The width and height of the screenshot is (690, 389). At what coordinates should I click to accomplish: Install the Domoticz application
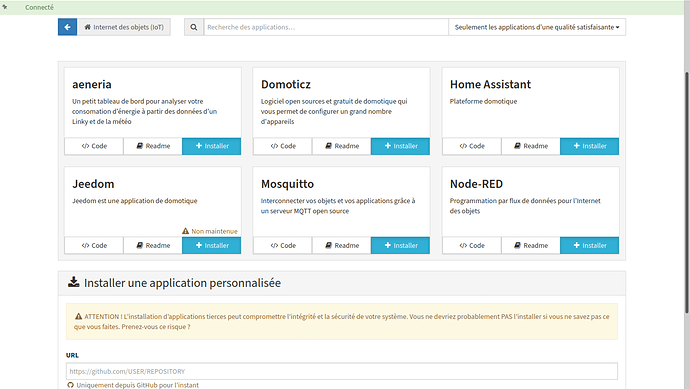400,146
